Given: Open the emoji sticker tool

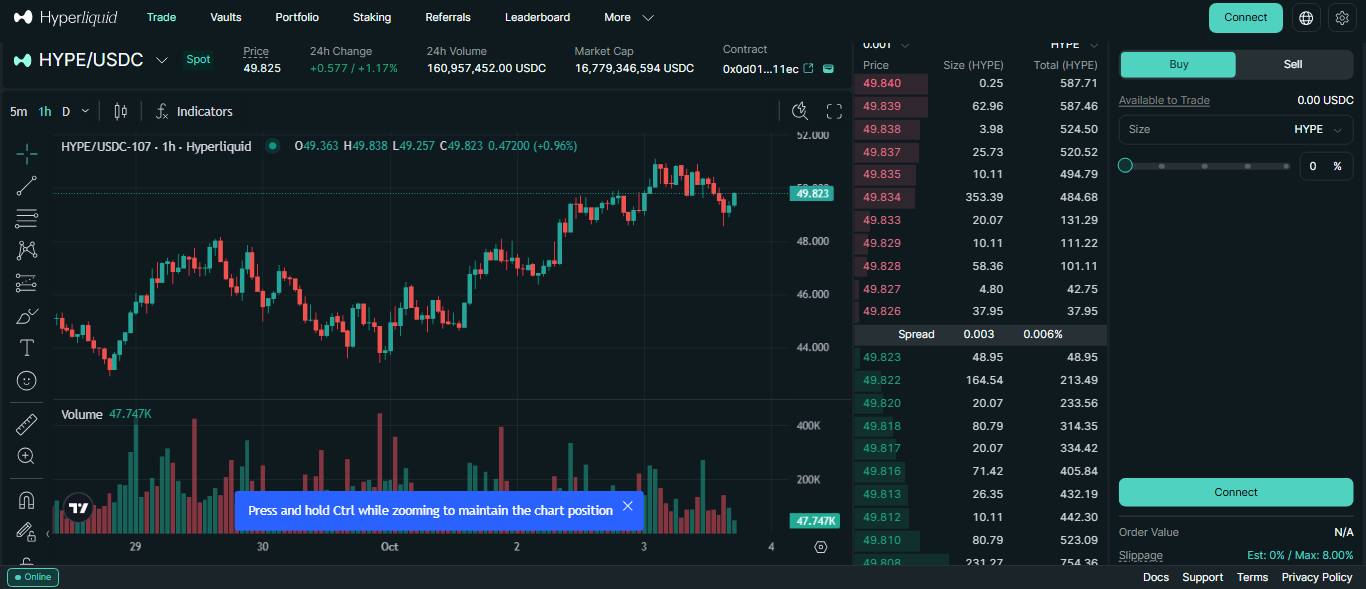Looking at the screenshot, I should (26, 380).
